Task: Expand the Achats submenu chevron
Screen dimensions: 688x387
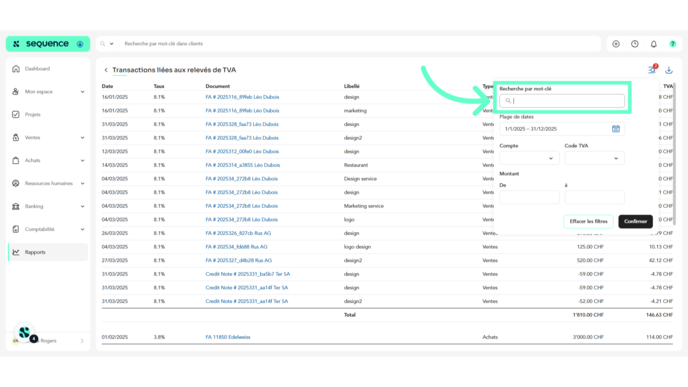Action: pyautogui.click(x=82, y=161)
